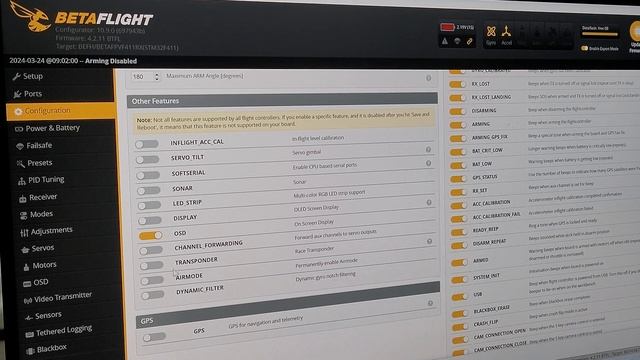Turn off the DISARMING beeper toggle
Screen dimensions: 640x360
click(x=458, y=111)
